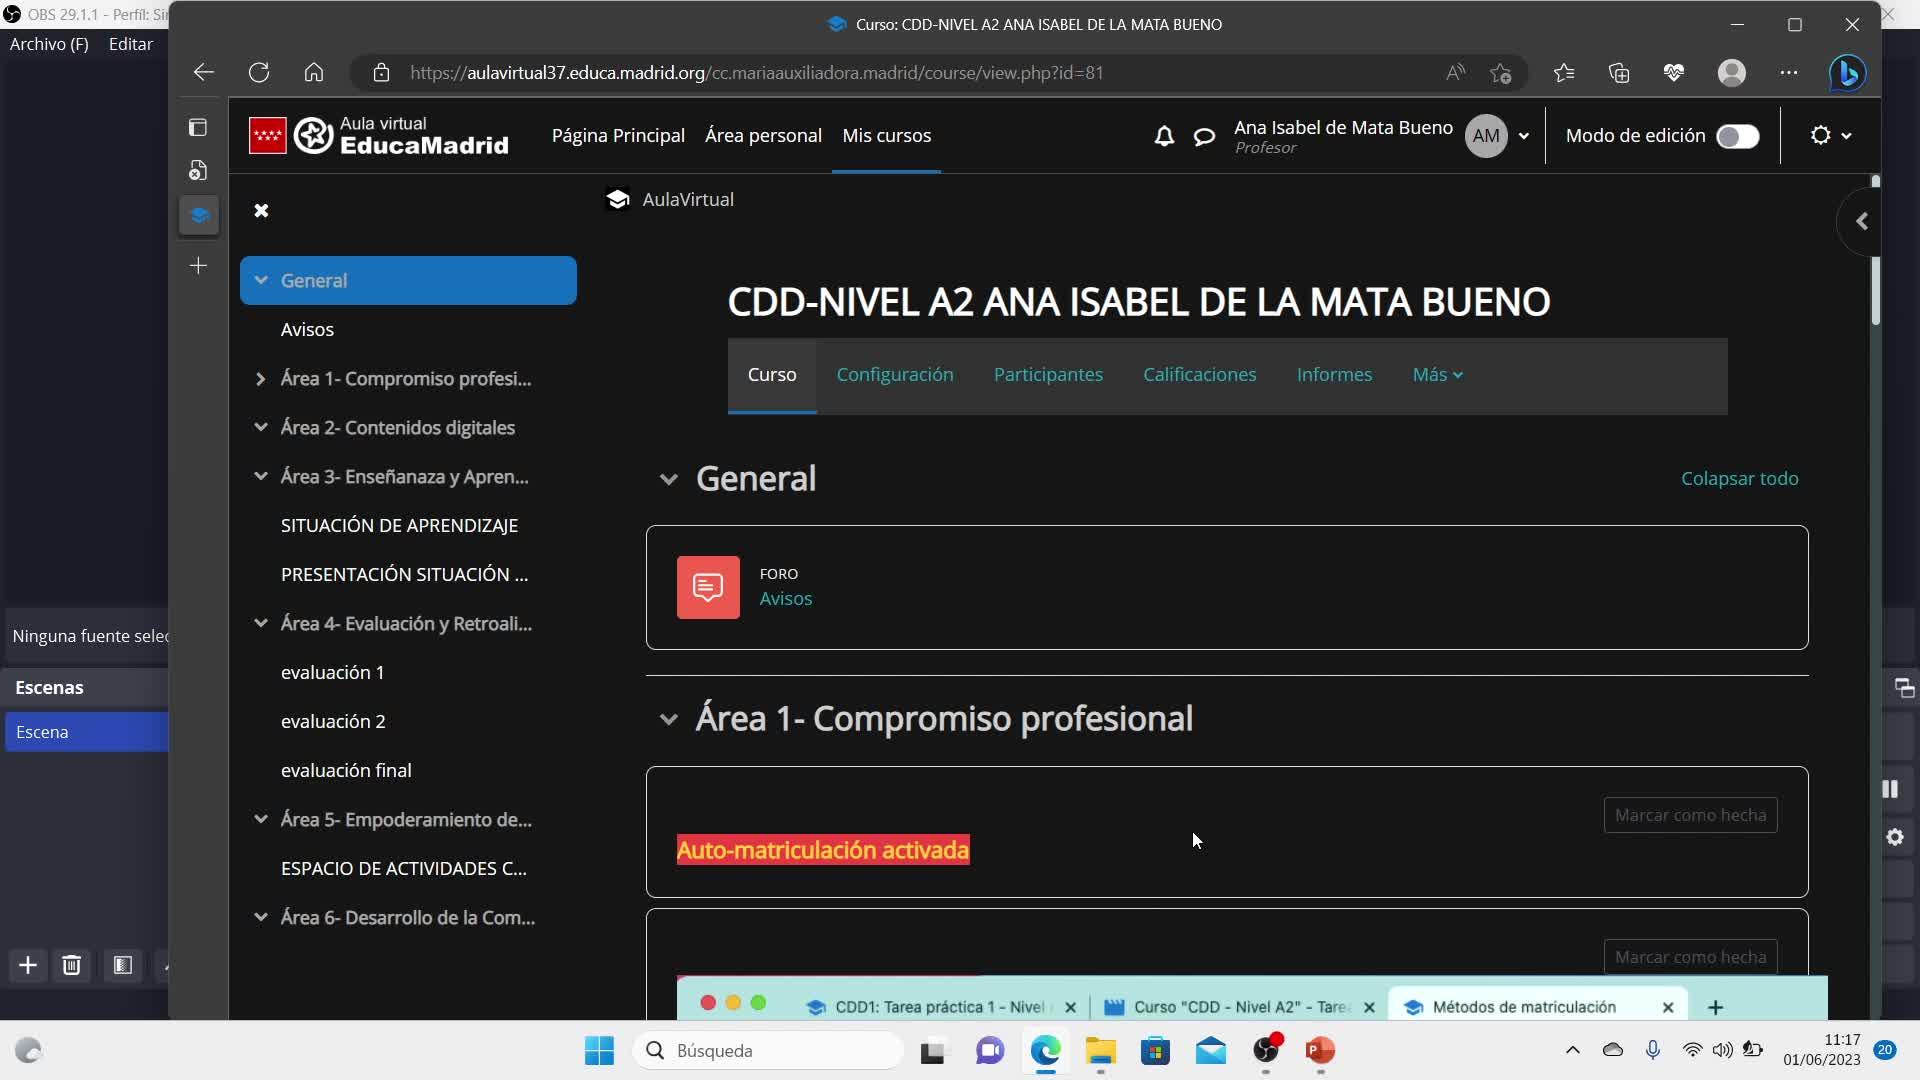This screenshot has height=1080, width=1920.
Task: Open the Más dropdown menu
Action: pos(1437,375)
